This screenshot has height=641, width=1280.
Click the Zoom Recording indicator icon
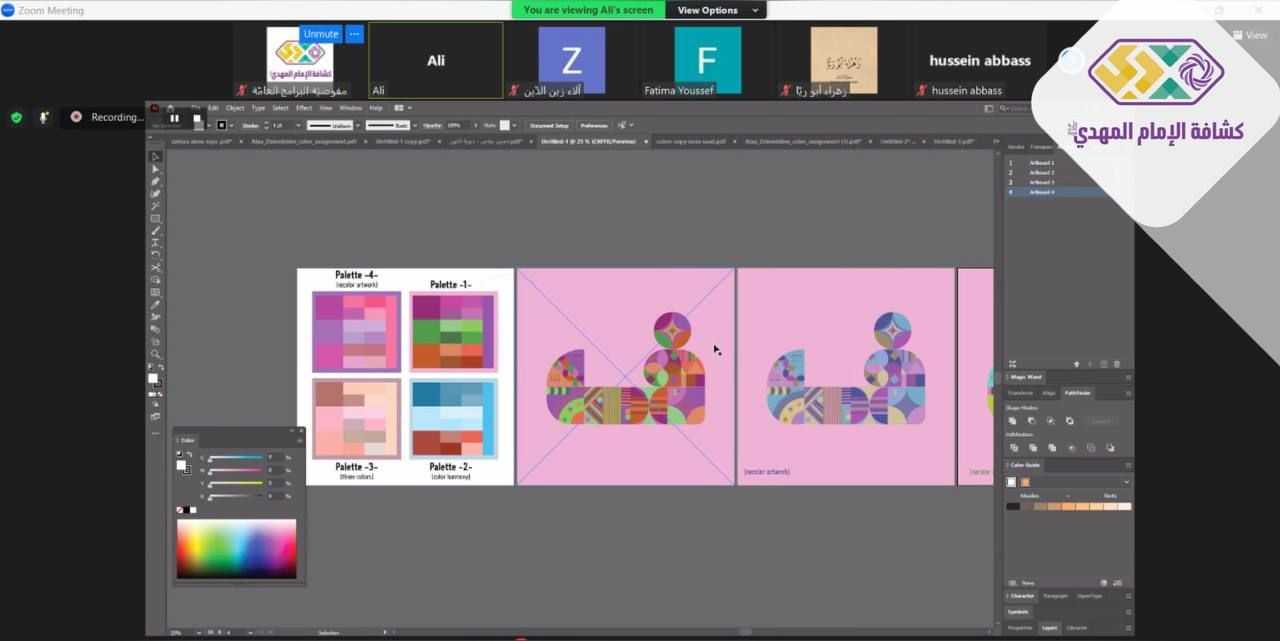pos(76,117)
